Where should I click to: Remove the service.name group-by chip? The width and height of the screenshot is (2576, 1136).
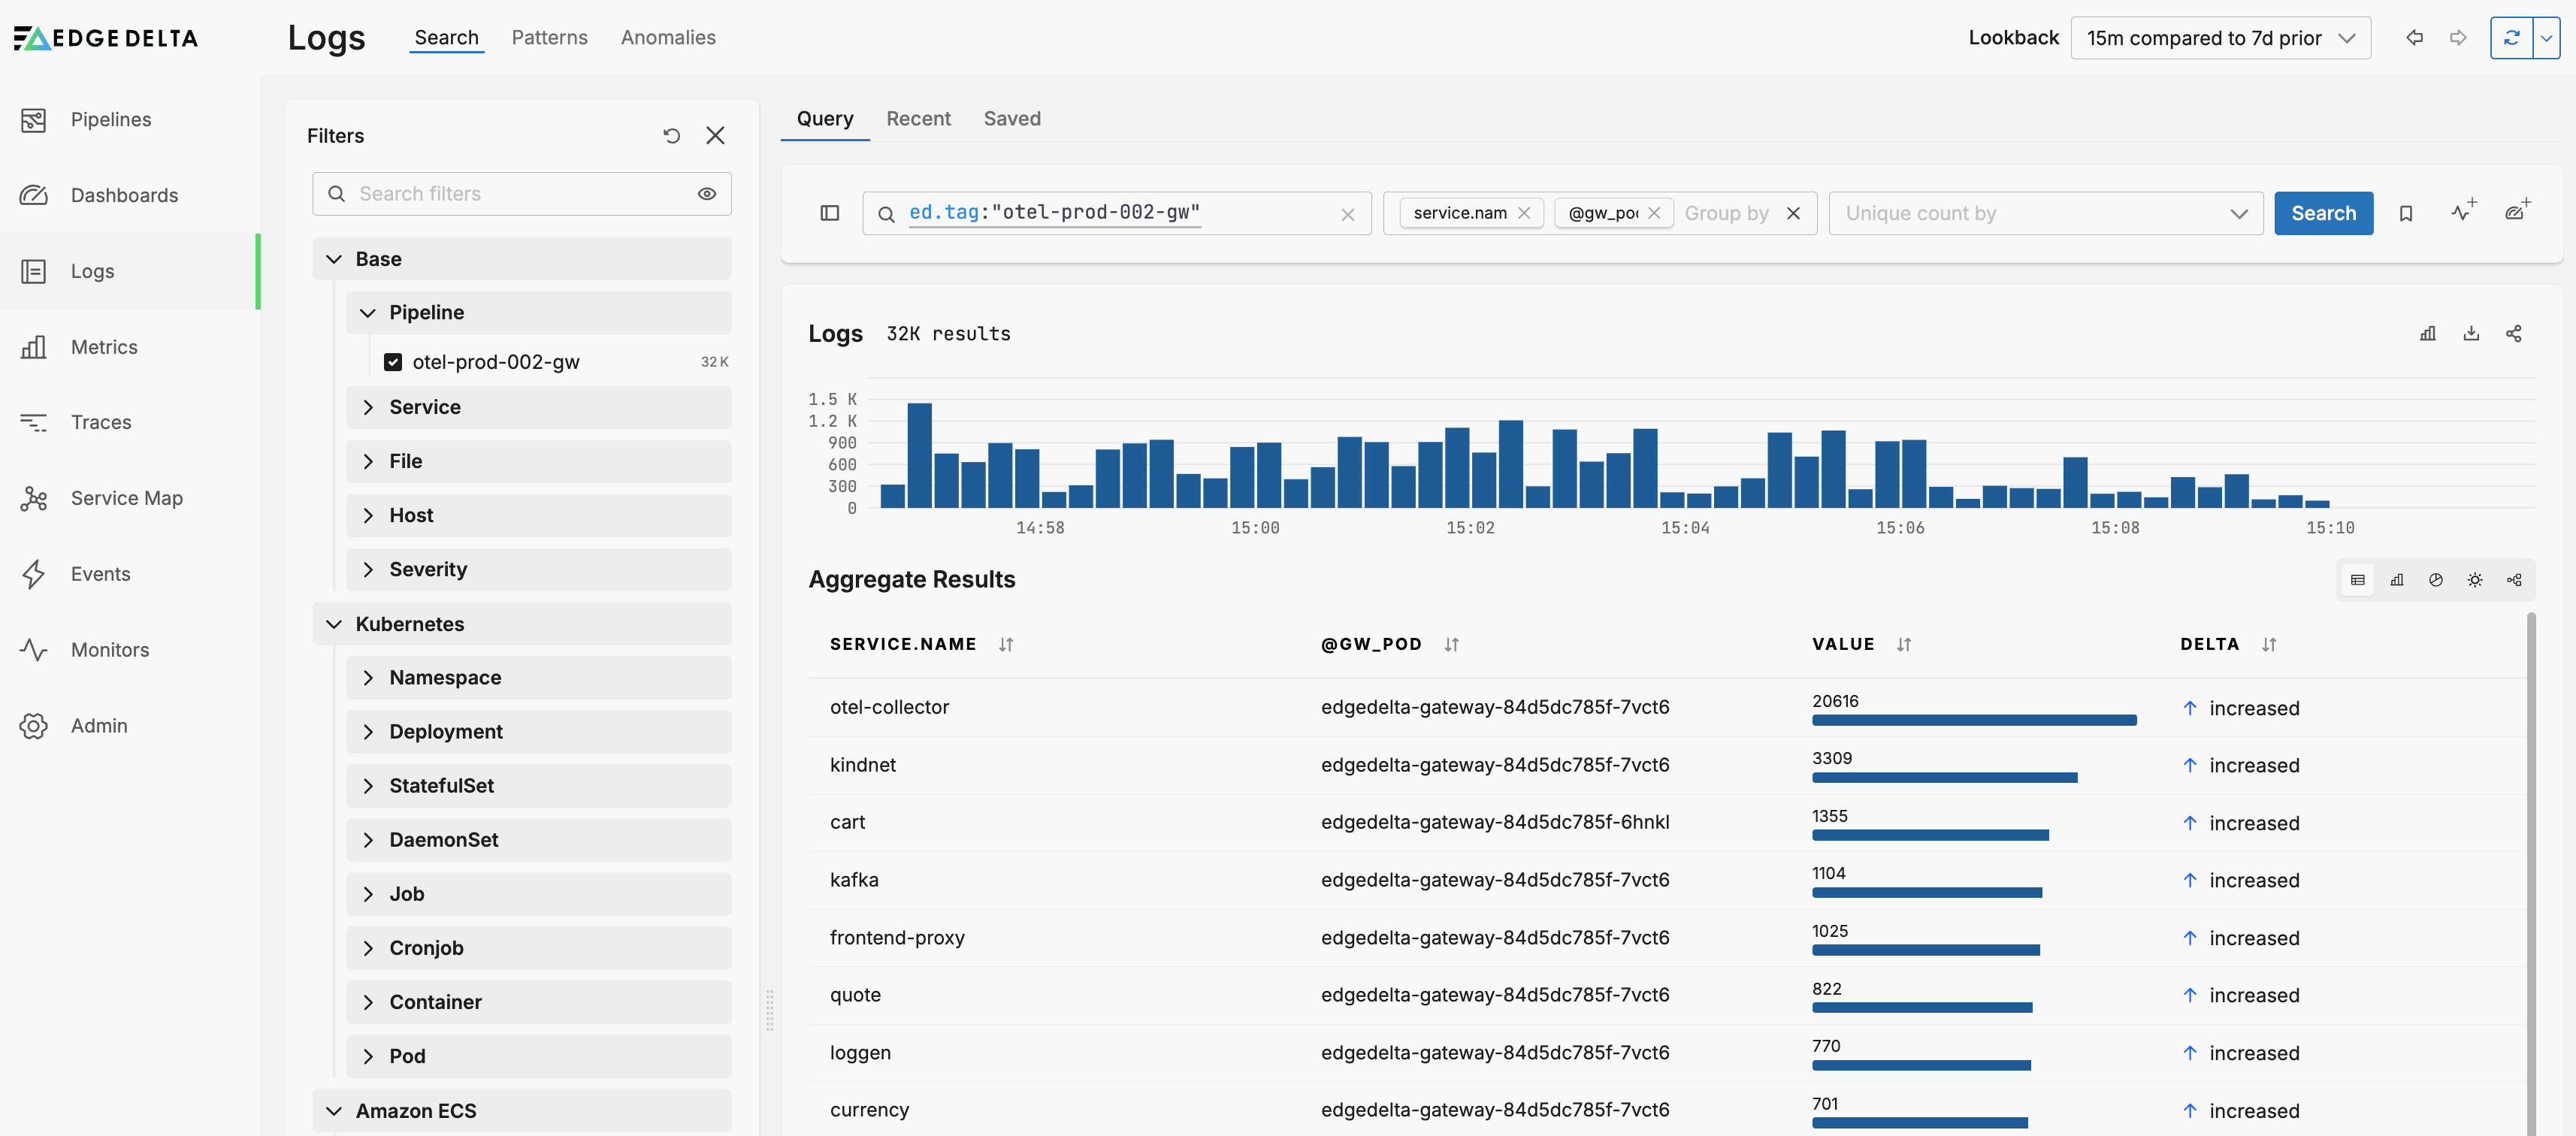(1524, 213)
